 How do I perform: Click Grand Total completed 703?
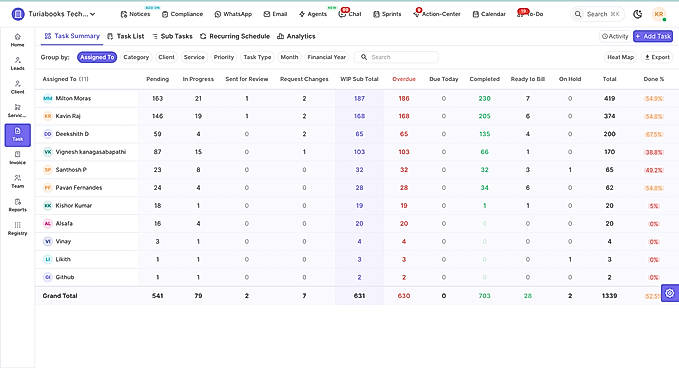(484, 296)
